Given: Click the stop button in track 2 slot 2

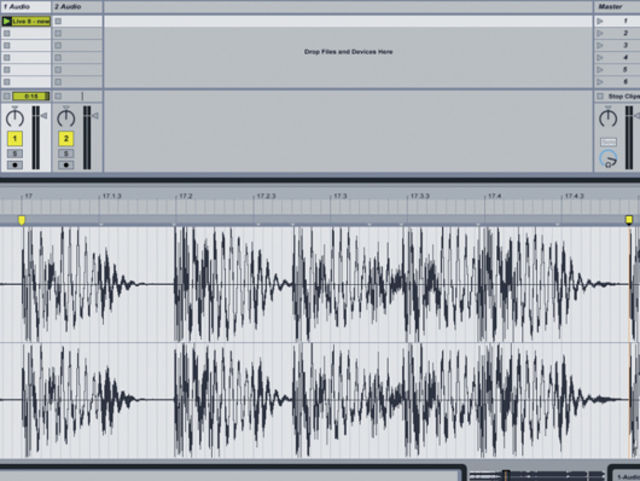Looking at the screenshot, I should pyautogui.click(x=58, y=33).
